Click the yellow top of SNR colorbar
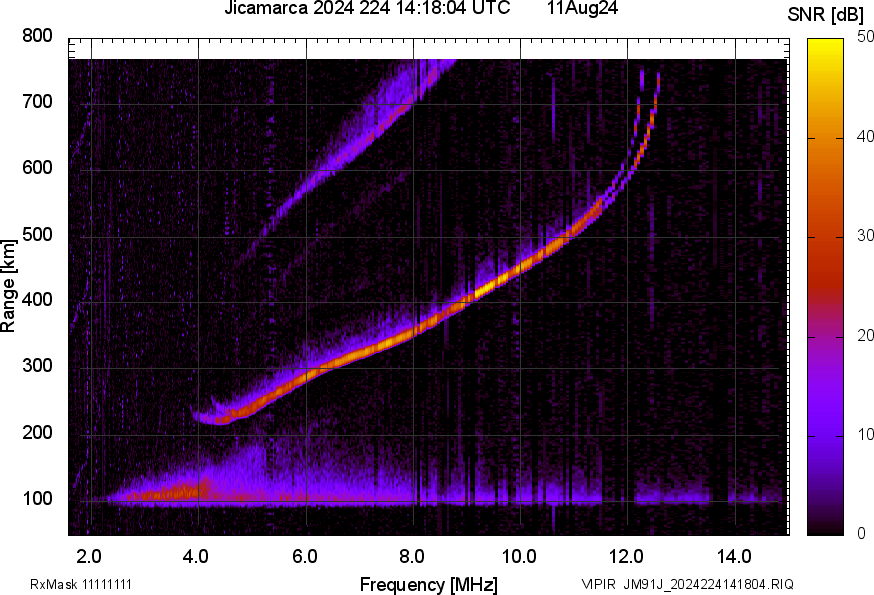 [x=826, y=45]
